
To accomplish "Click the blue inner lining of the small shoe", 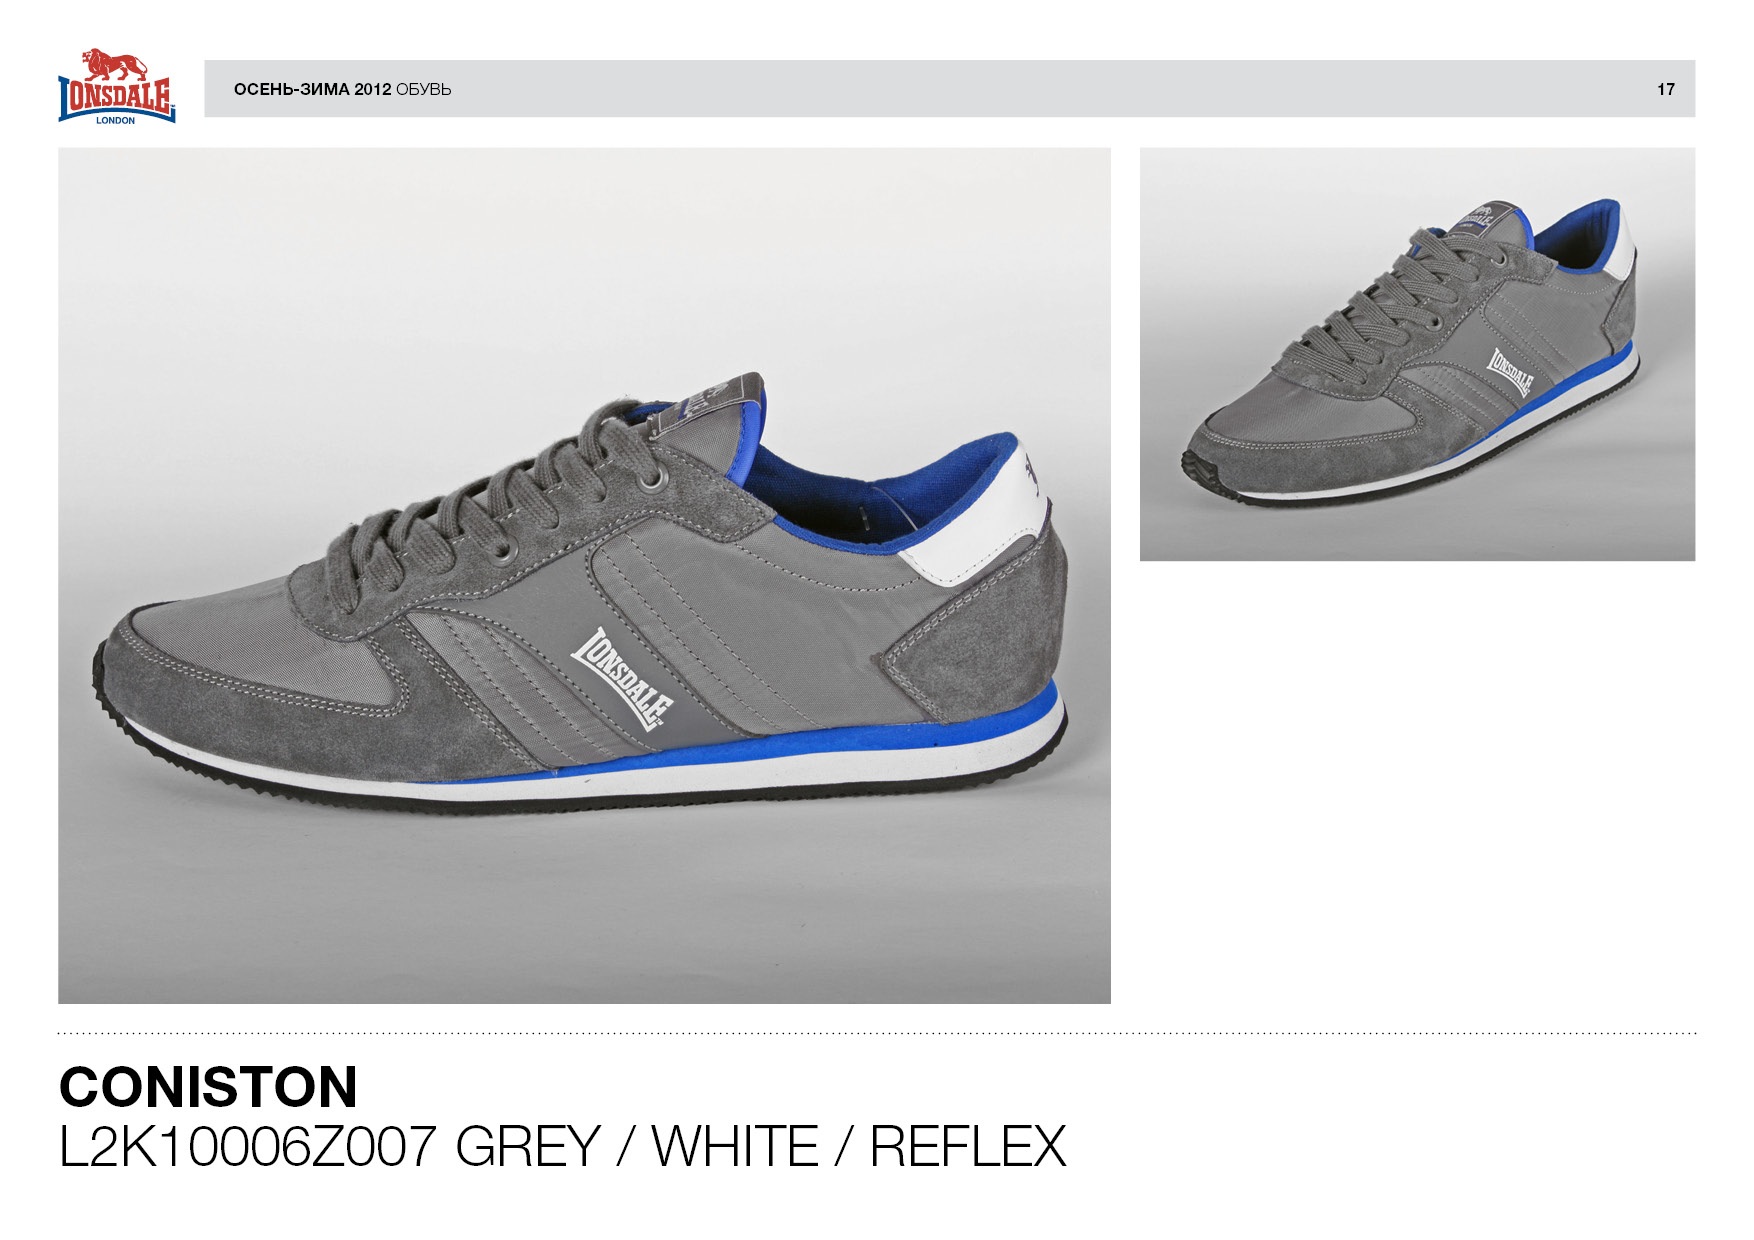I will 1576,240.
